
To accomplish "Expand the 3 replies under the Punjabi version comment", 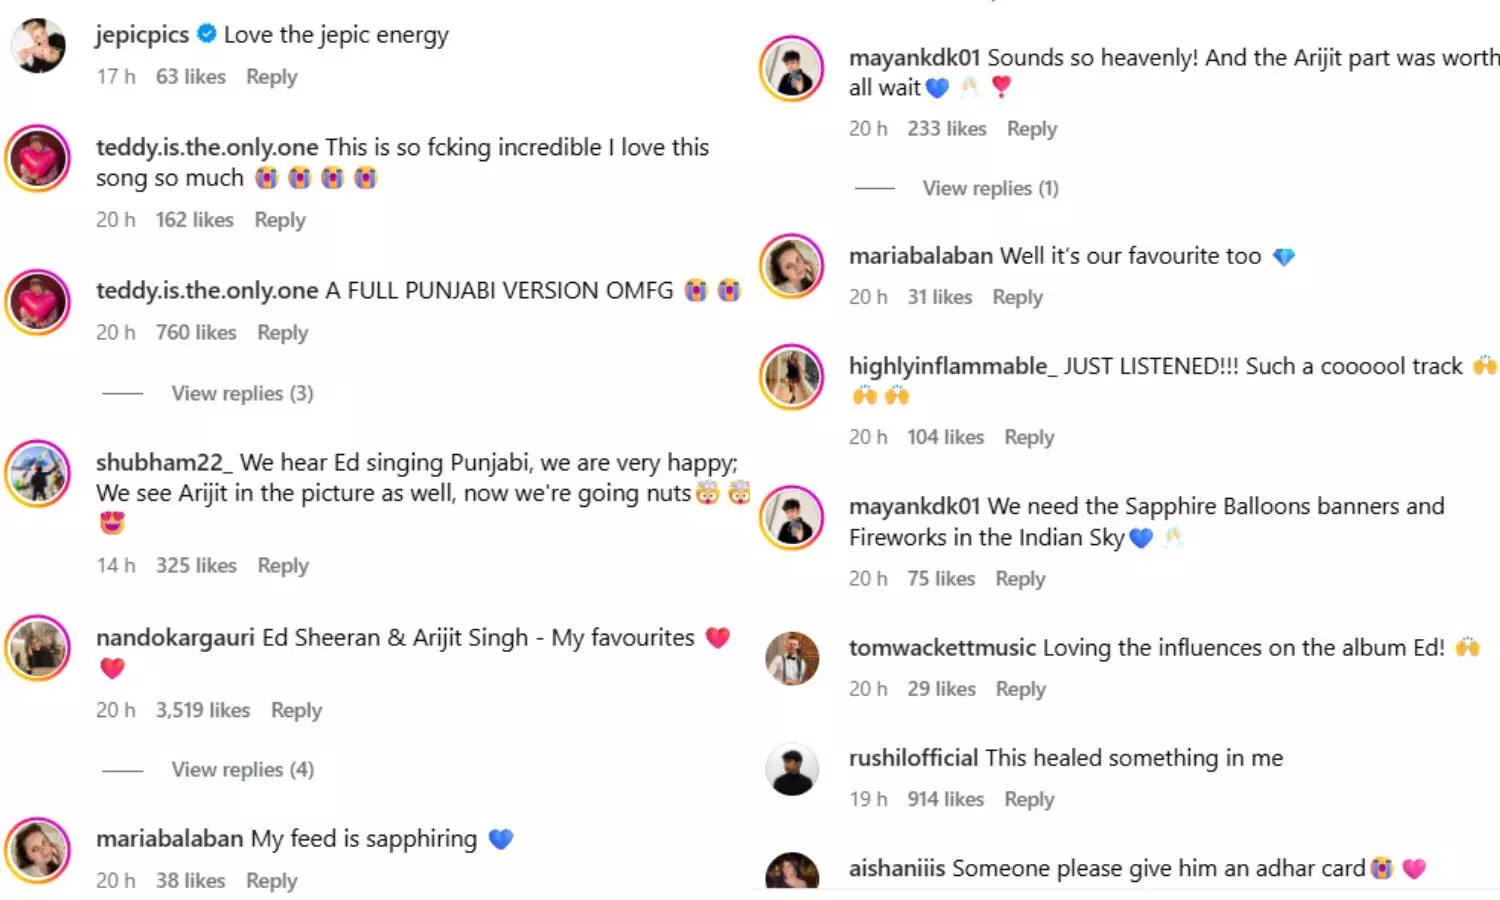I will click(242, 394).
